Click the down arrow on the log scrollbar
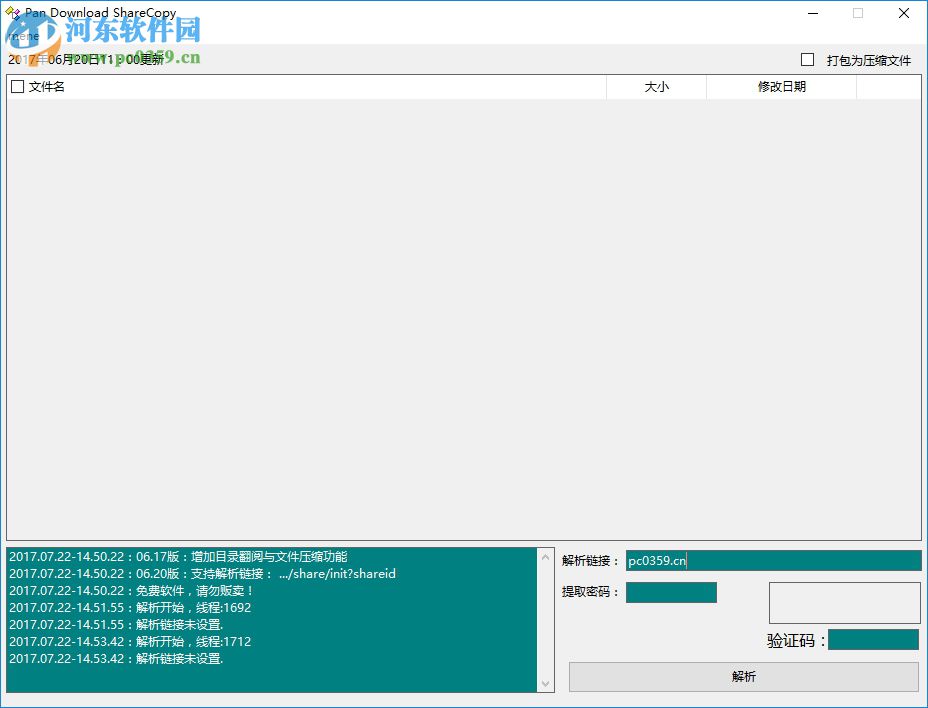Screen dimensions: 928x708 click(545, 684)
